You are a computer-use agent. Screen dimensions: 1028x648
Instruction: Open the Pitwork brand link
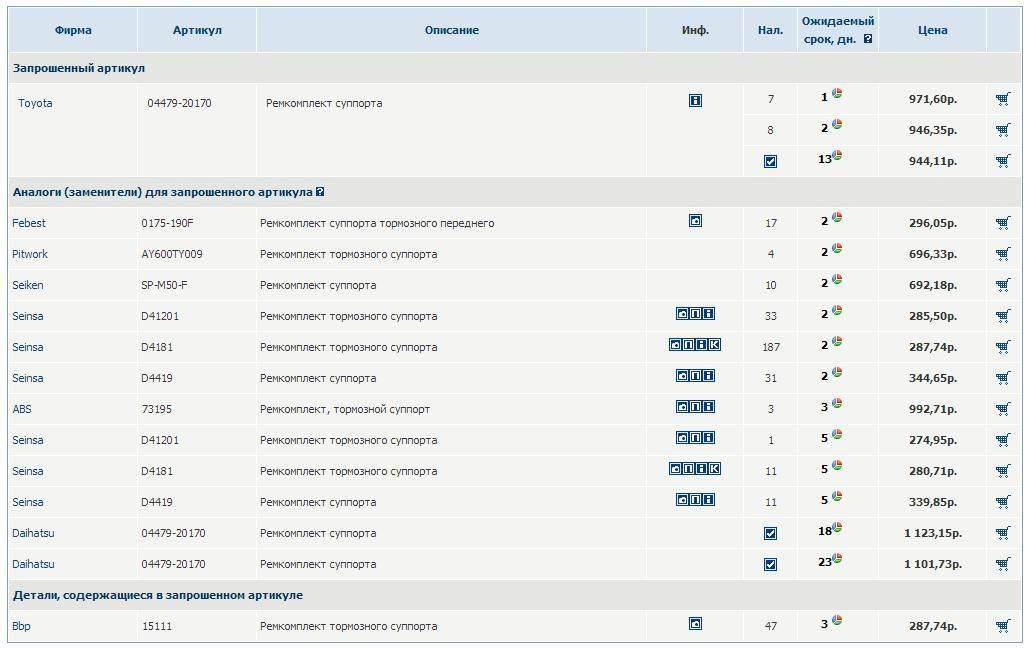coord(30,254)
